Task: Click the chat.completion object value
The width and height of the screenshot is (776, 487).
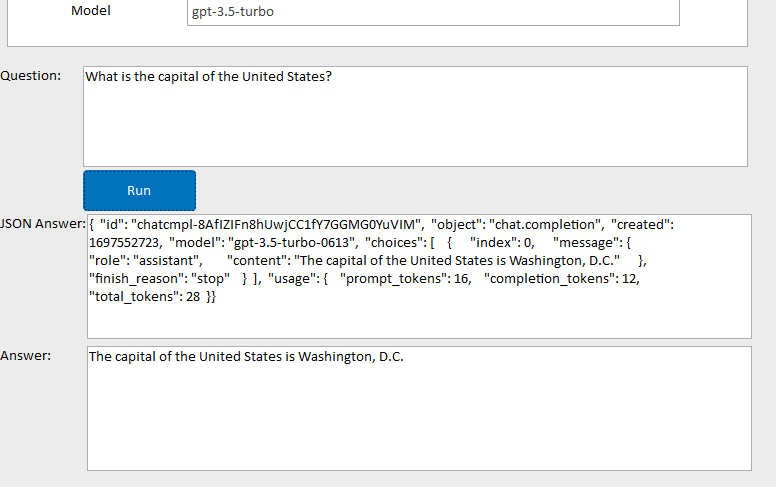Action: point(544,225)
